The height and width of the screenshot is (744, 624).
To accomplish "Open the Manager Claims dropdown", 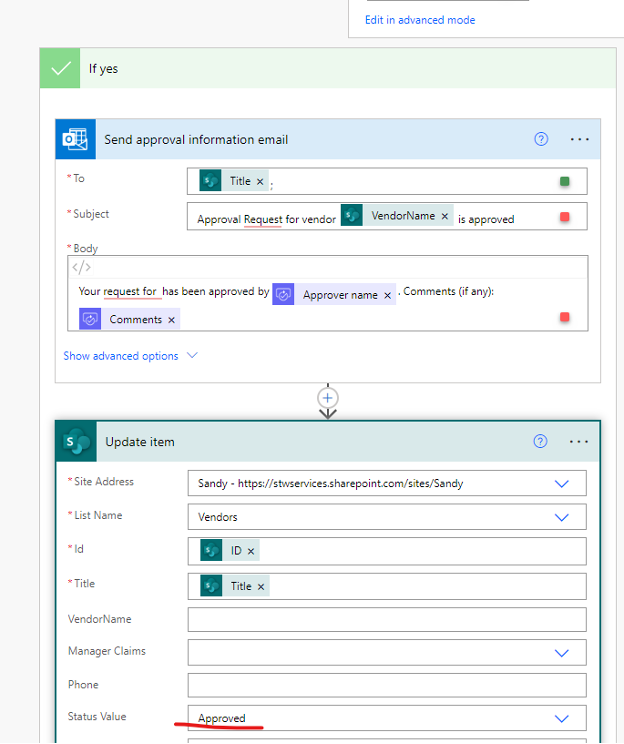I will 561,653.
